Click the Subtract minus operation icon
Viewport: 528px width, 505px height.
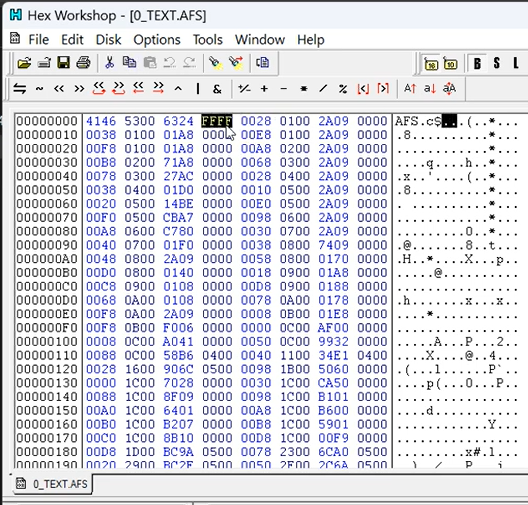point(284,89)
